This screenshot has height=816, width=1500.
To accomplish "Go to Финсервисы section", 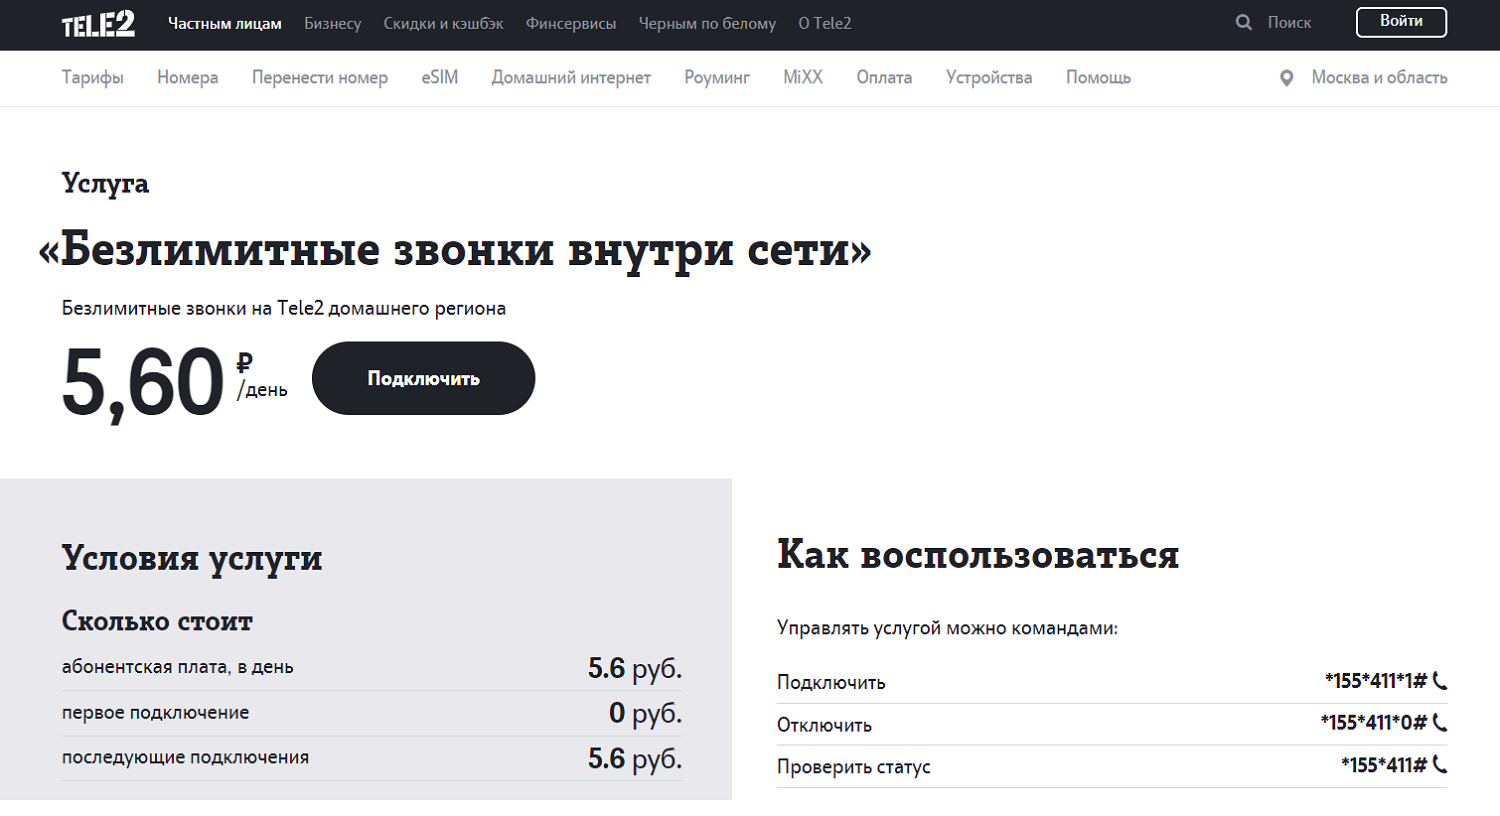I will click(x=571, y=23).
